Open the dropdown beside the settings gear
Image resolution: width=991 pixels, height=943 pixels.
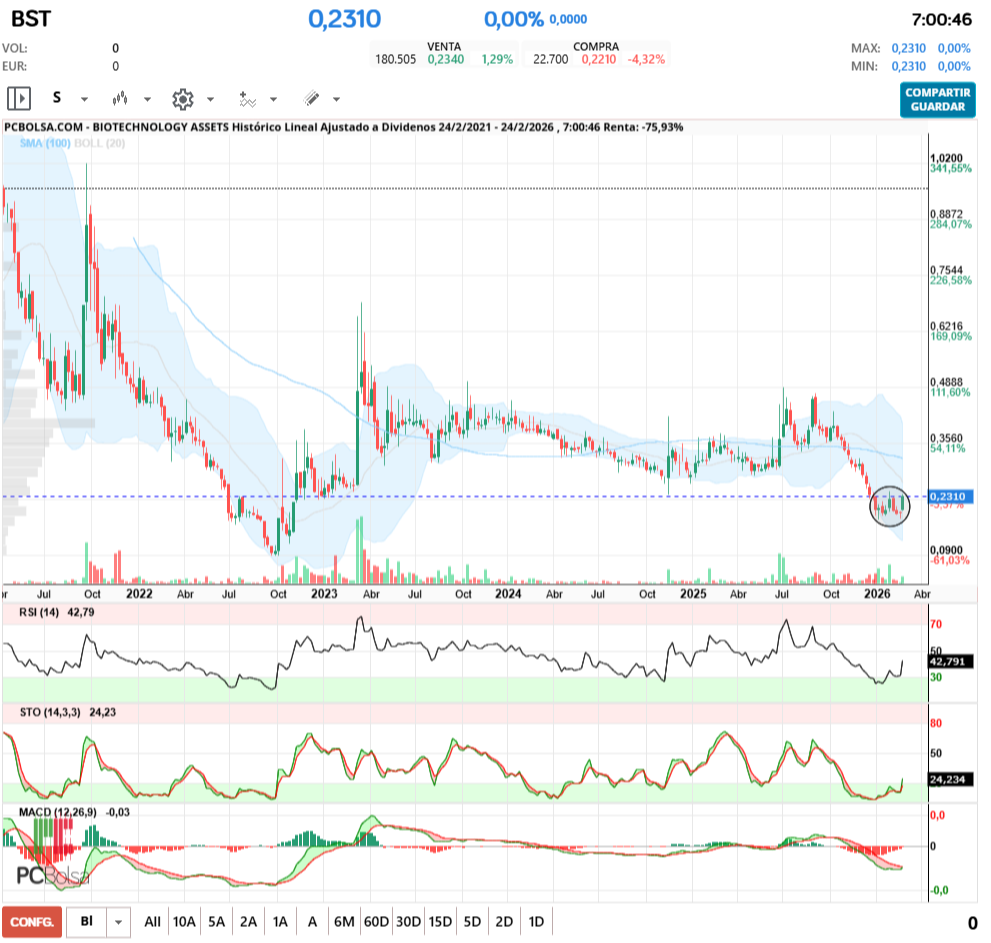(209, 99)
